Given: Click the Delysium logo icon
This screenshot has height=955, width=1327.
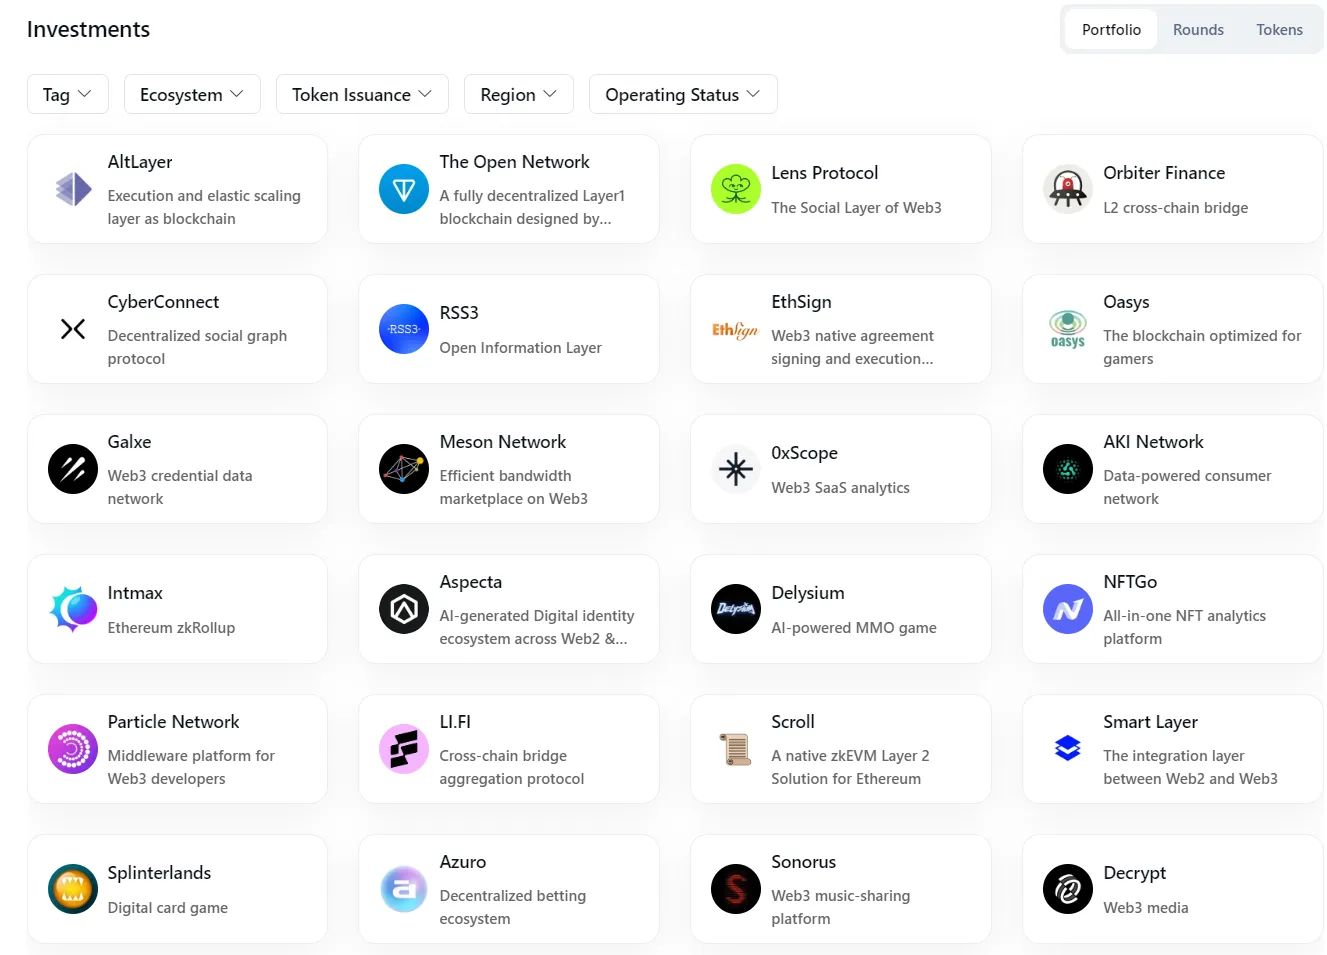Looking at the screenshot, I should pos(736,609).
